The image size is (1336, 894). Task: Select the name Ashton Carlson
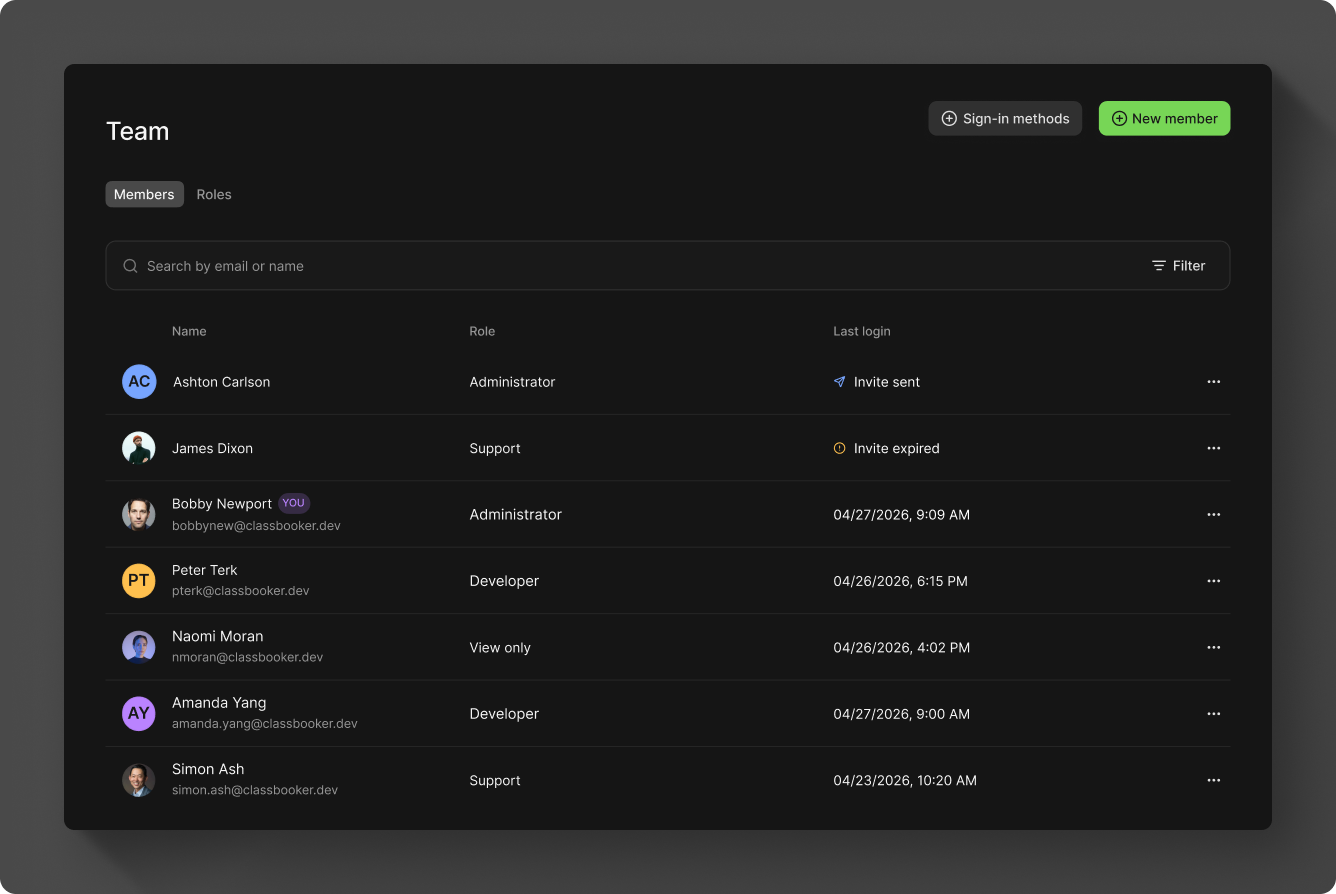click(x=222, y=382)
